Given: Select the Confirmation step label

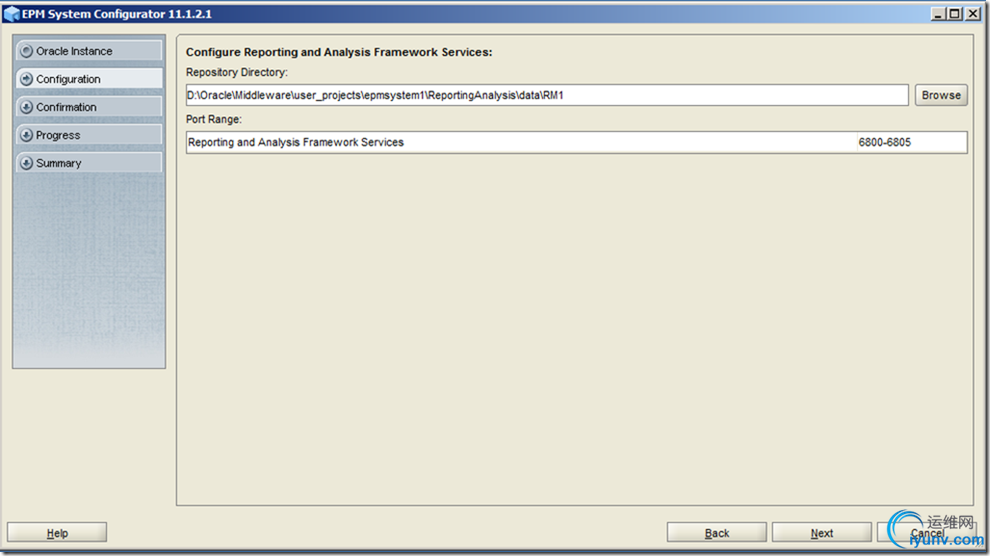Looking at the screenshot, I should (x=66, y=107).
